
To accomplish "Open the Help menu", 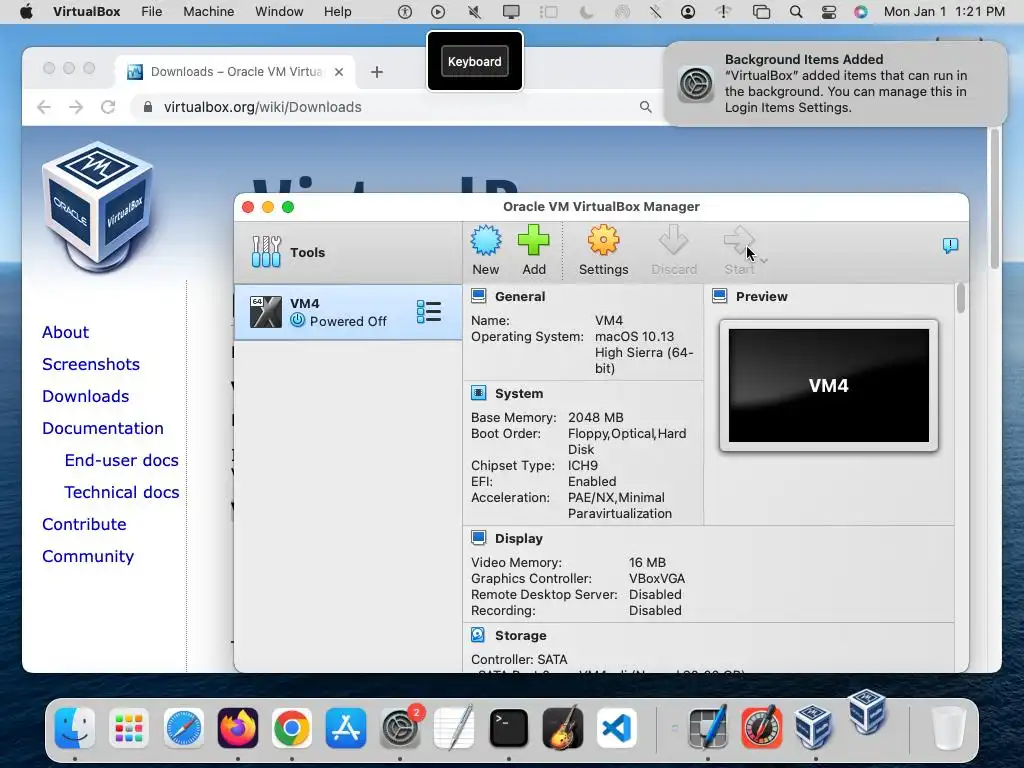I will [338, 12].
